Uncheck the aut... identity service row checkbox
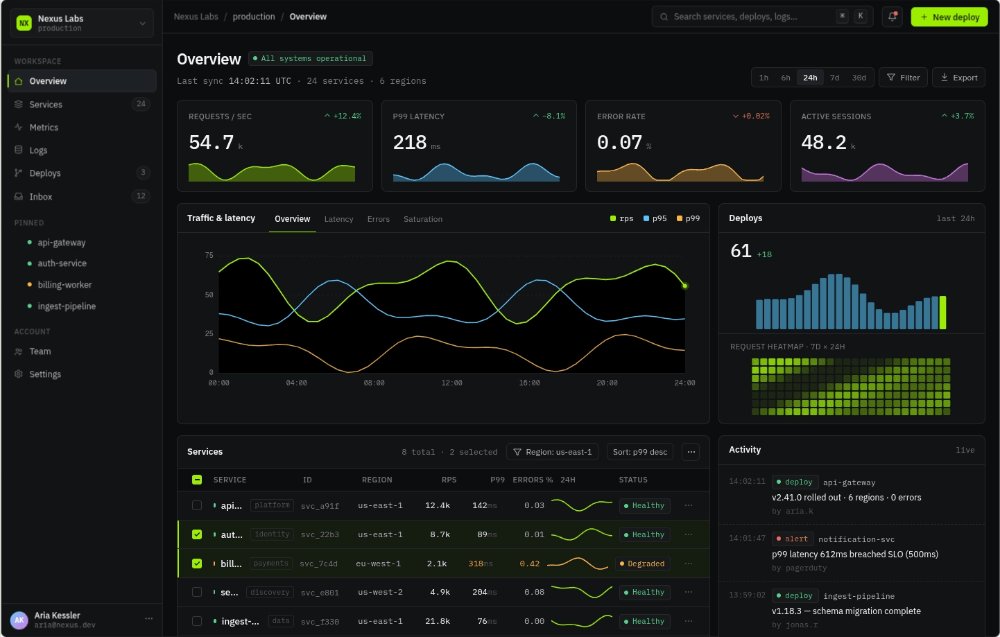 (197, 534)
